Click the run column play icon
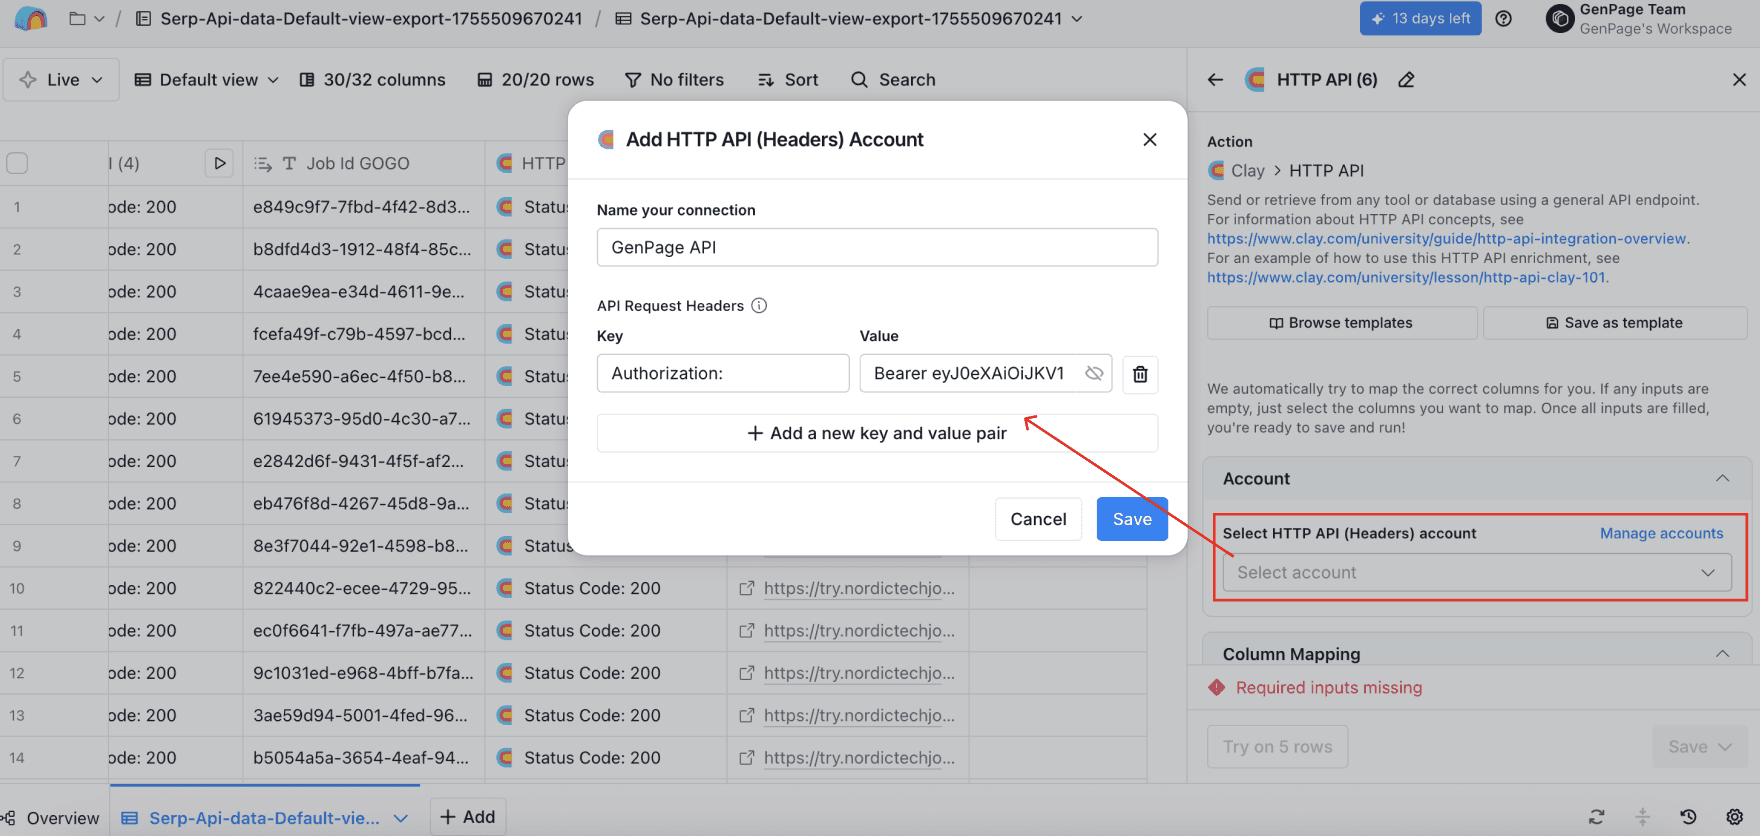1760x836 pixels. pos(219,163)
